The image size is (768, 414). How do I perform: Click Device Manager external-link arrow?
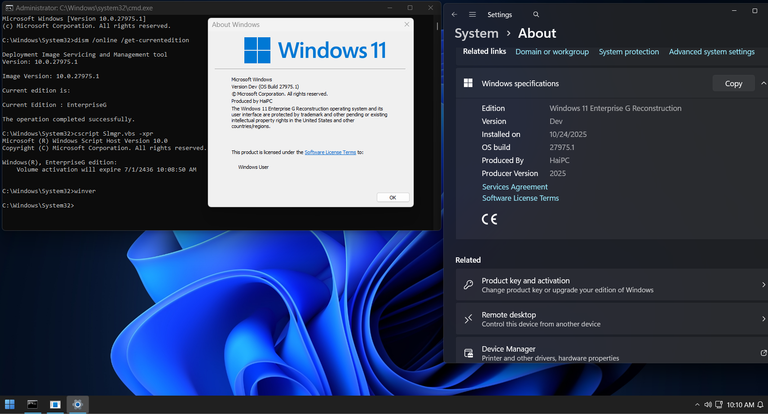(x=763, y=353)
